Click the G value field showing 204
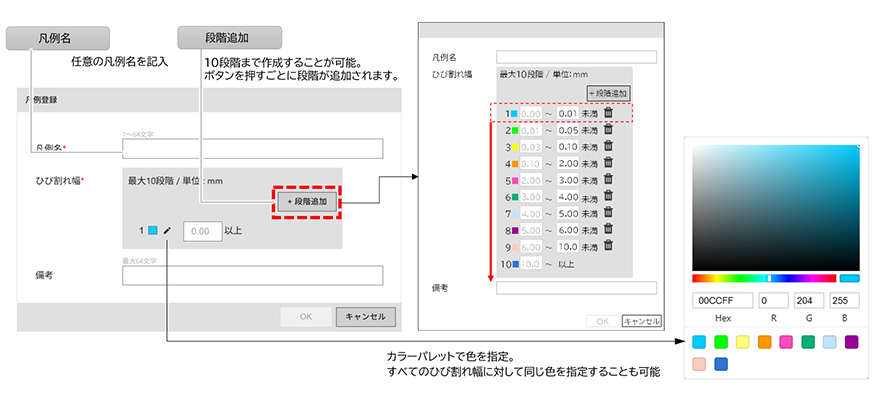880x400 pixels. tap(807, 301)
